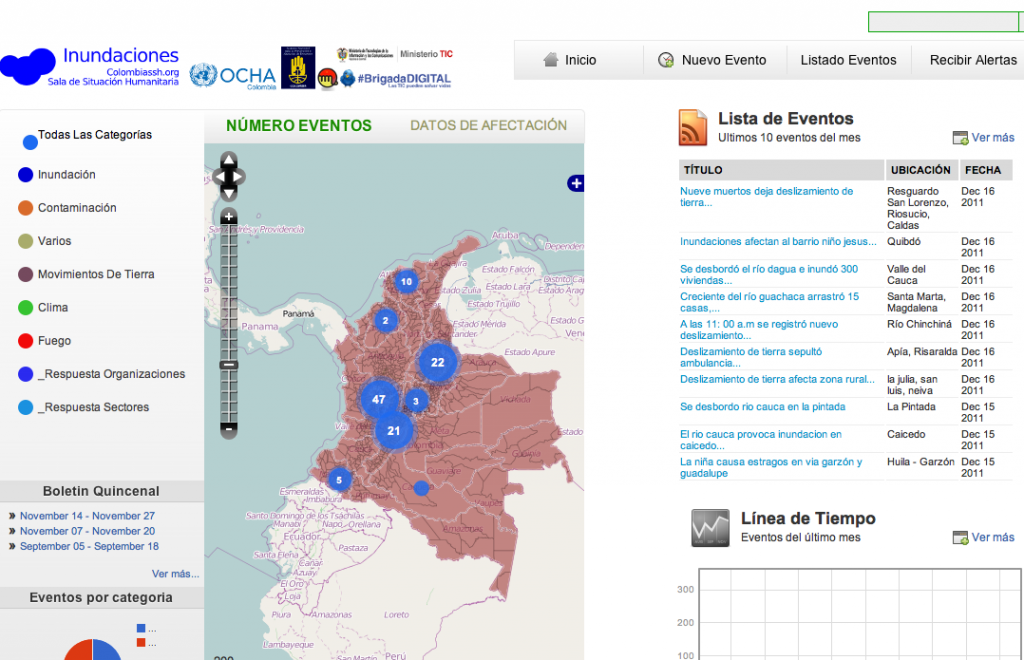Image resolution: width=1024 pixels, height=660 pixels.
Task: Click the RSS feed icon beside Lista de Eventos
Action: pos(694,128)
